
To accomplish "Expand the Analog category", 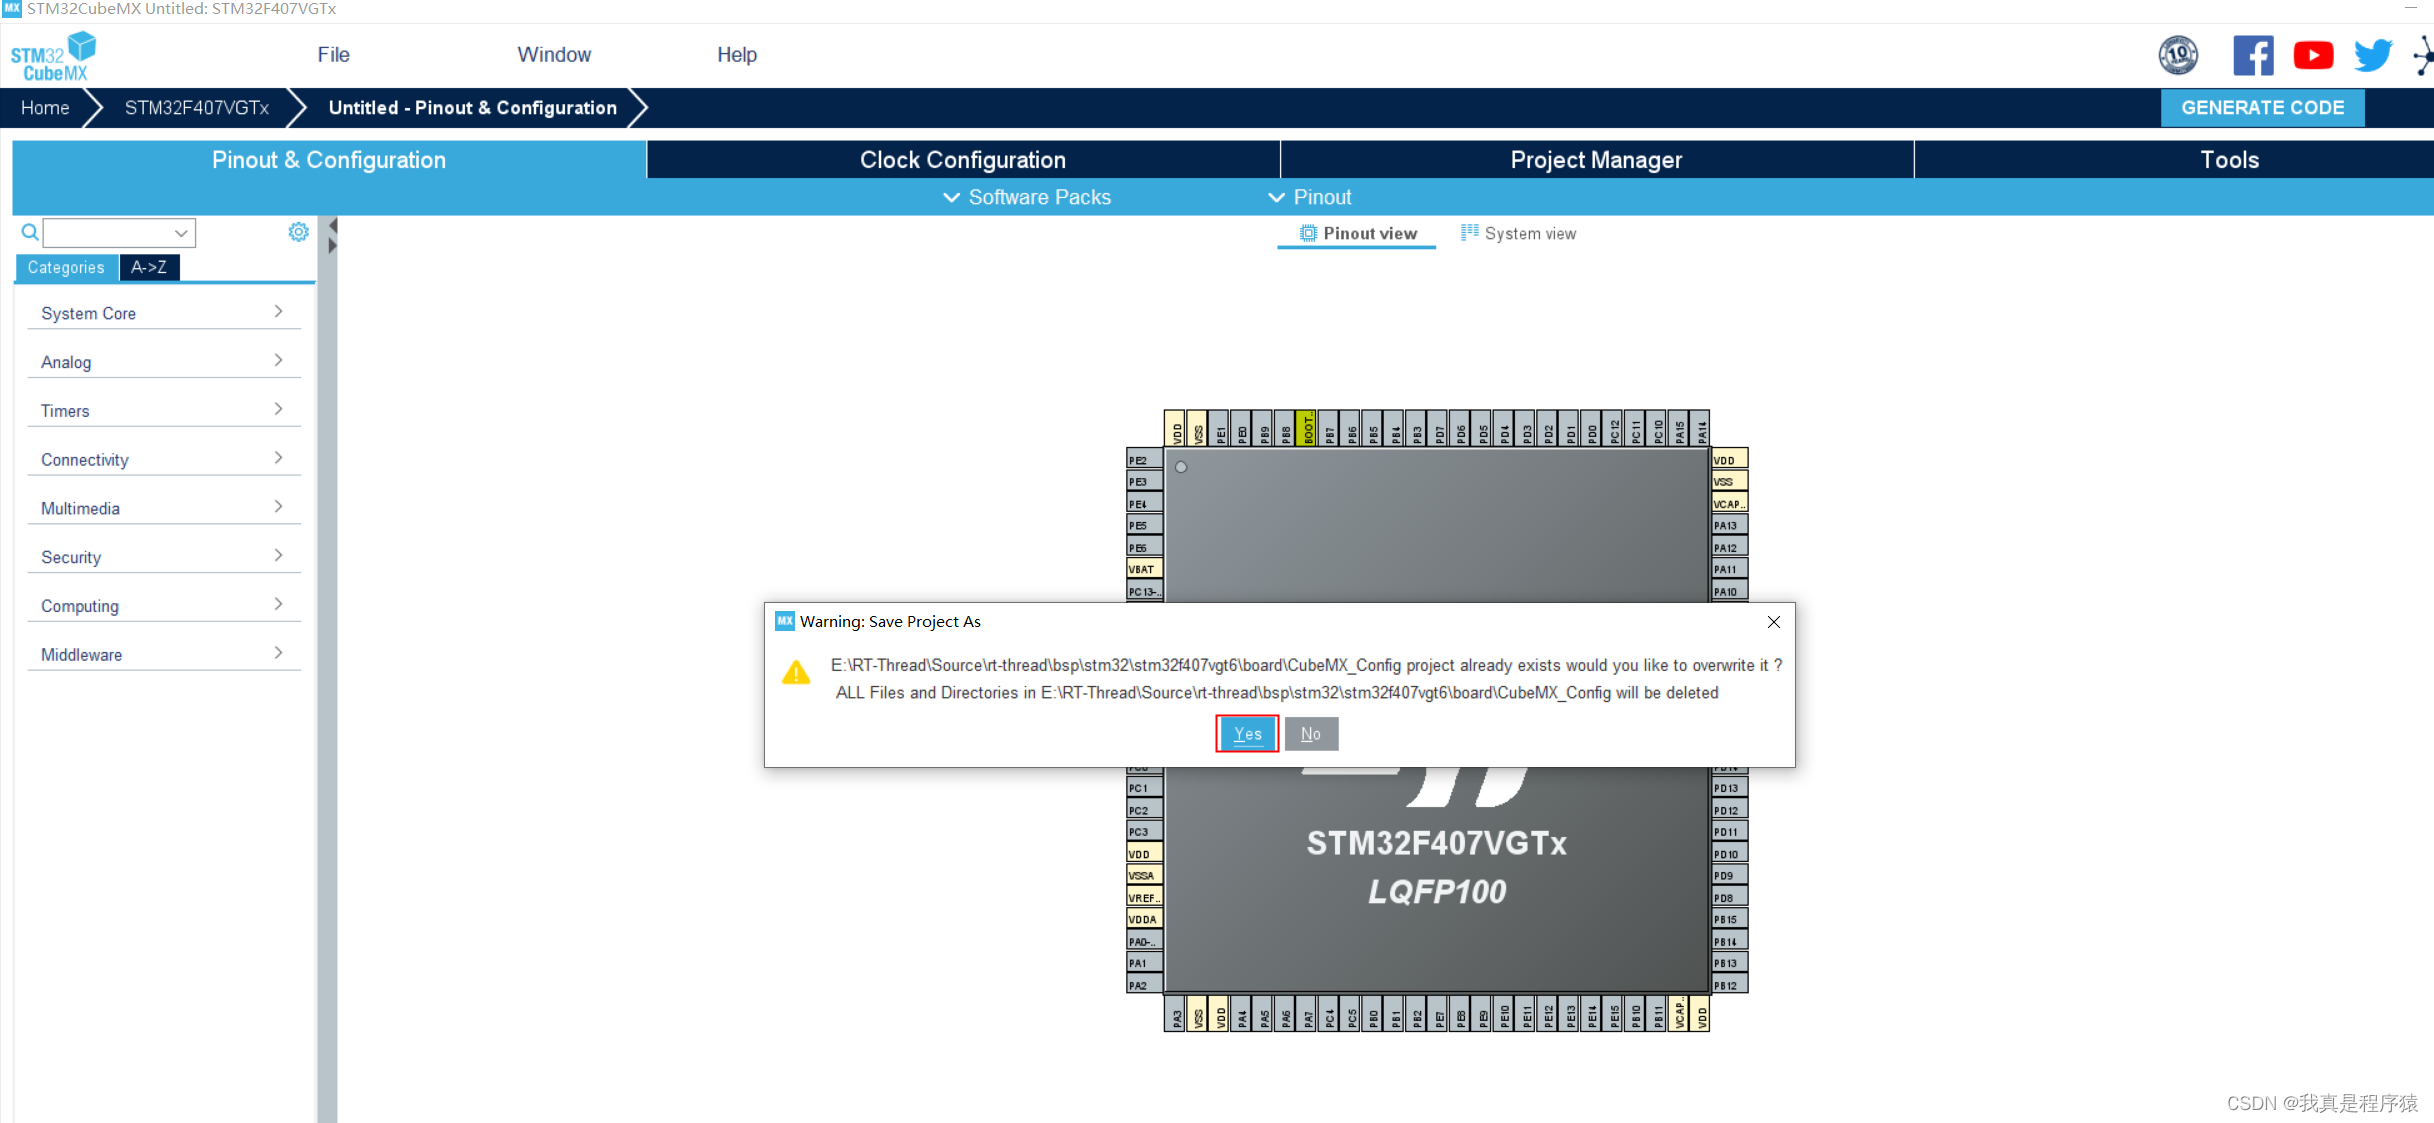I will [164, 362].
